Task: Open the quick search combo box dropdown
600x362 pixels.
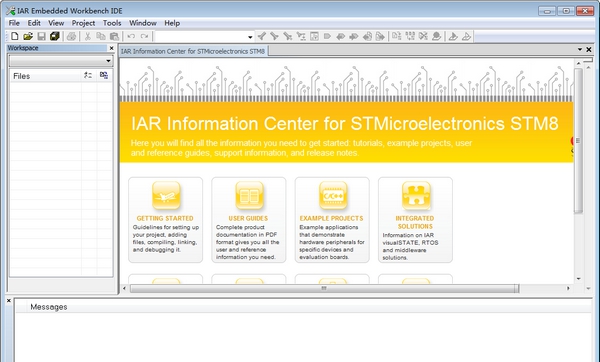Action: pyautogui.click(x=250, y=37)
